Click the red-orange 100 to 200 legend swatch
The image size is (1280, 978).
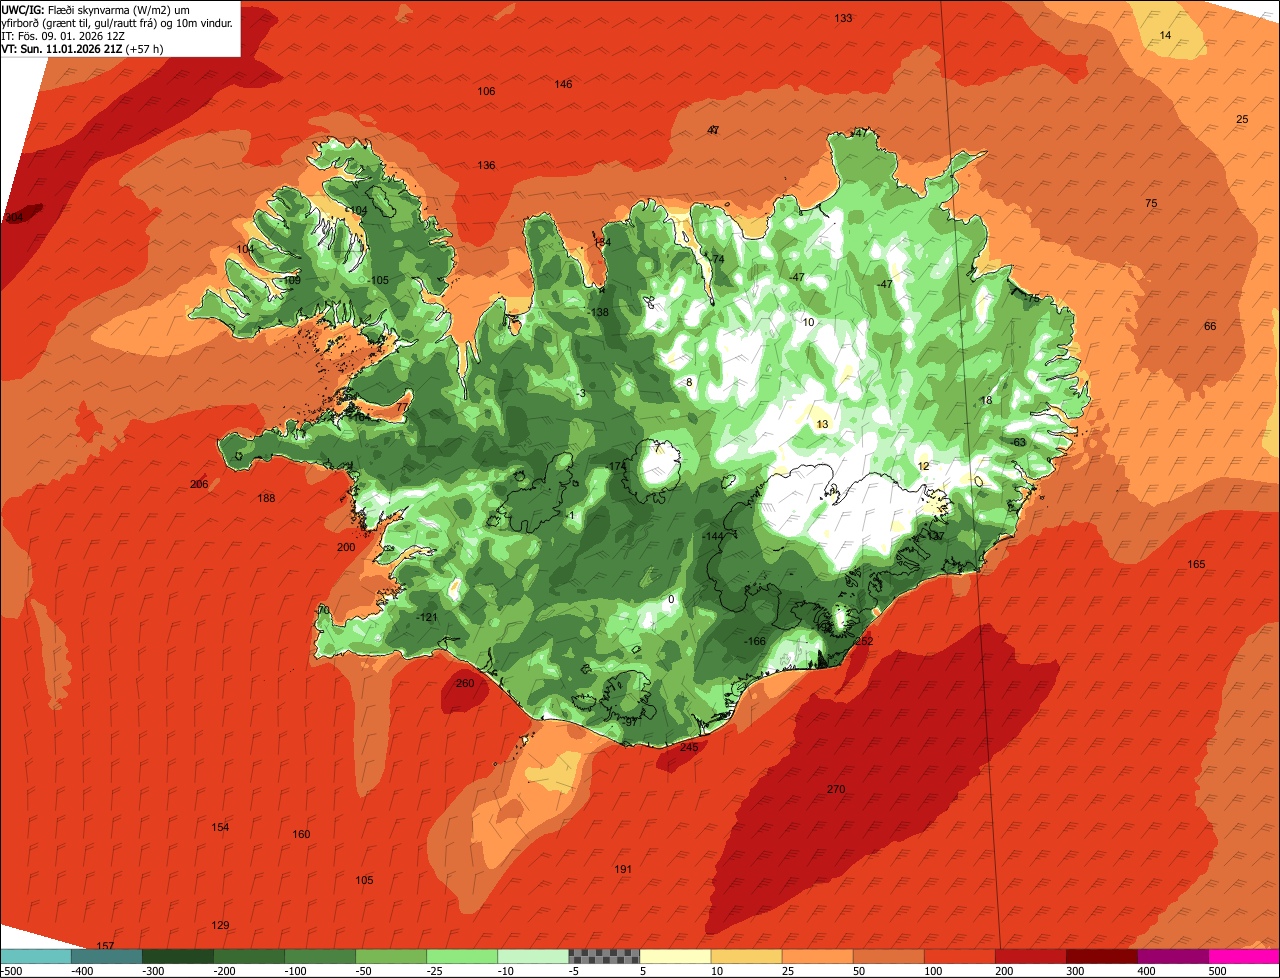pos(958,956)
